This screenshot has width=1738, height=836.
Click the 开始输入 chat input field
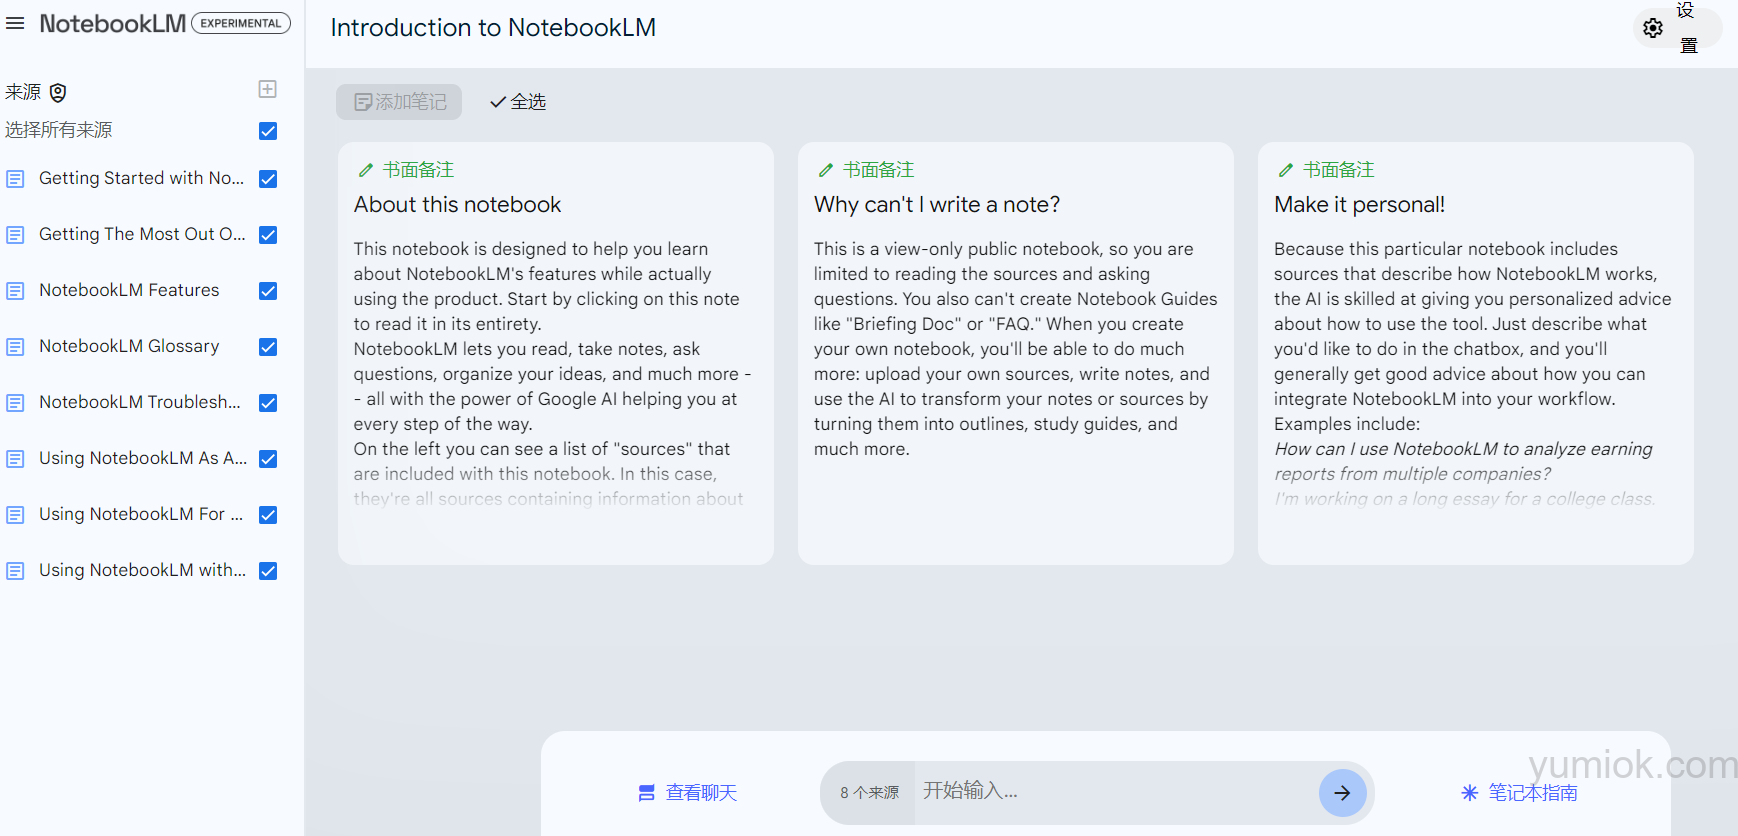click(1115, 791)
